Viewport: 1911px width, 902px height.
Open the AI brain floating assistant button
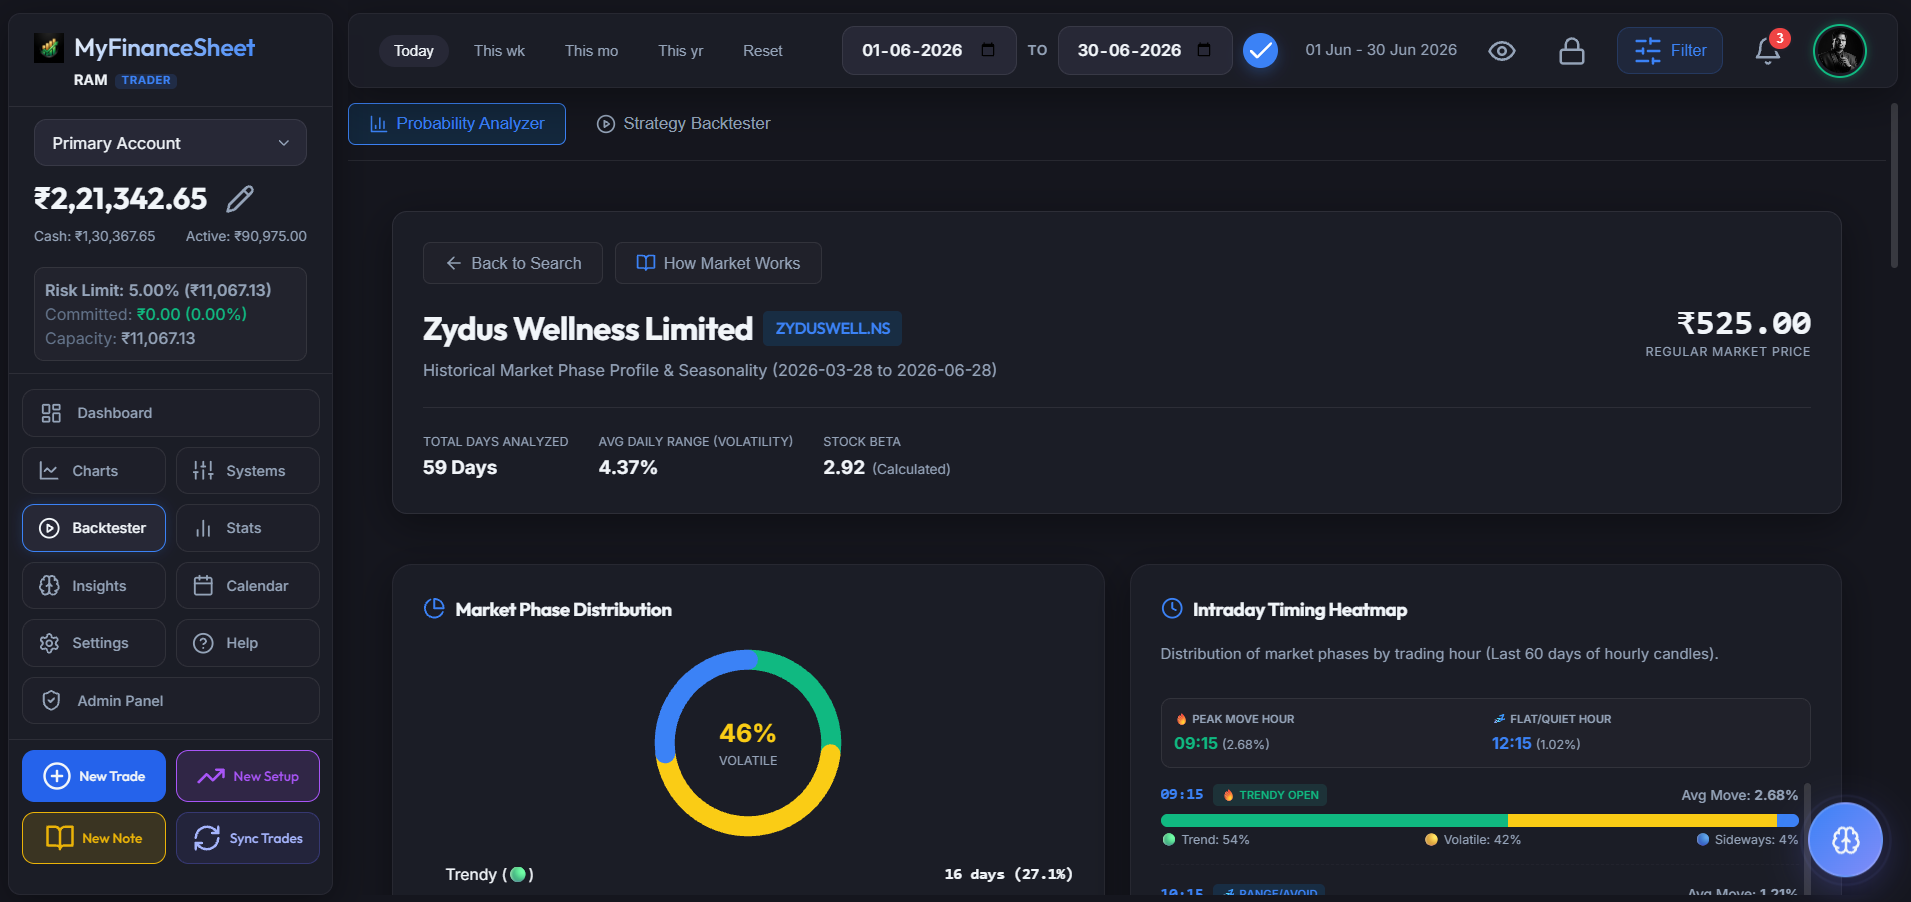(x=1845, y=840)
